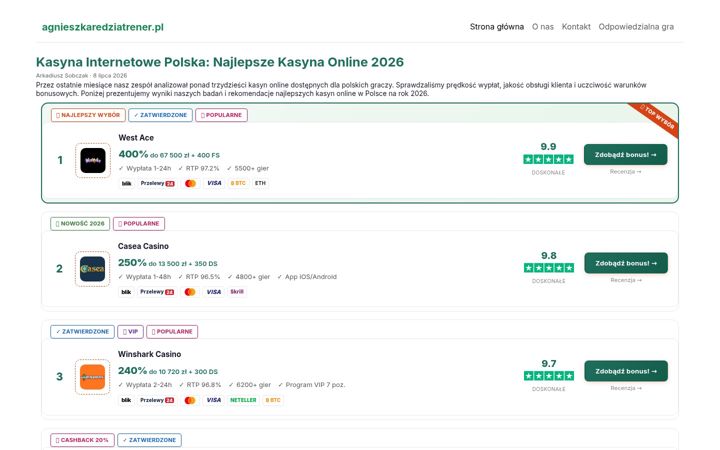The width and height of the screenshot is (720, 450).
Task: Click the Casea Casino logo
Action: point(92,269)
